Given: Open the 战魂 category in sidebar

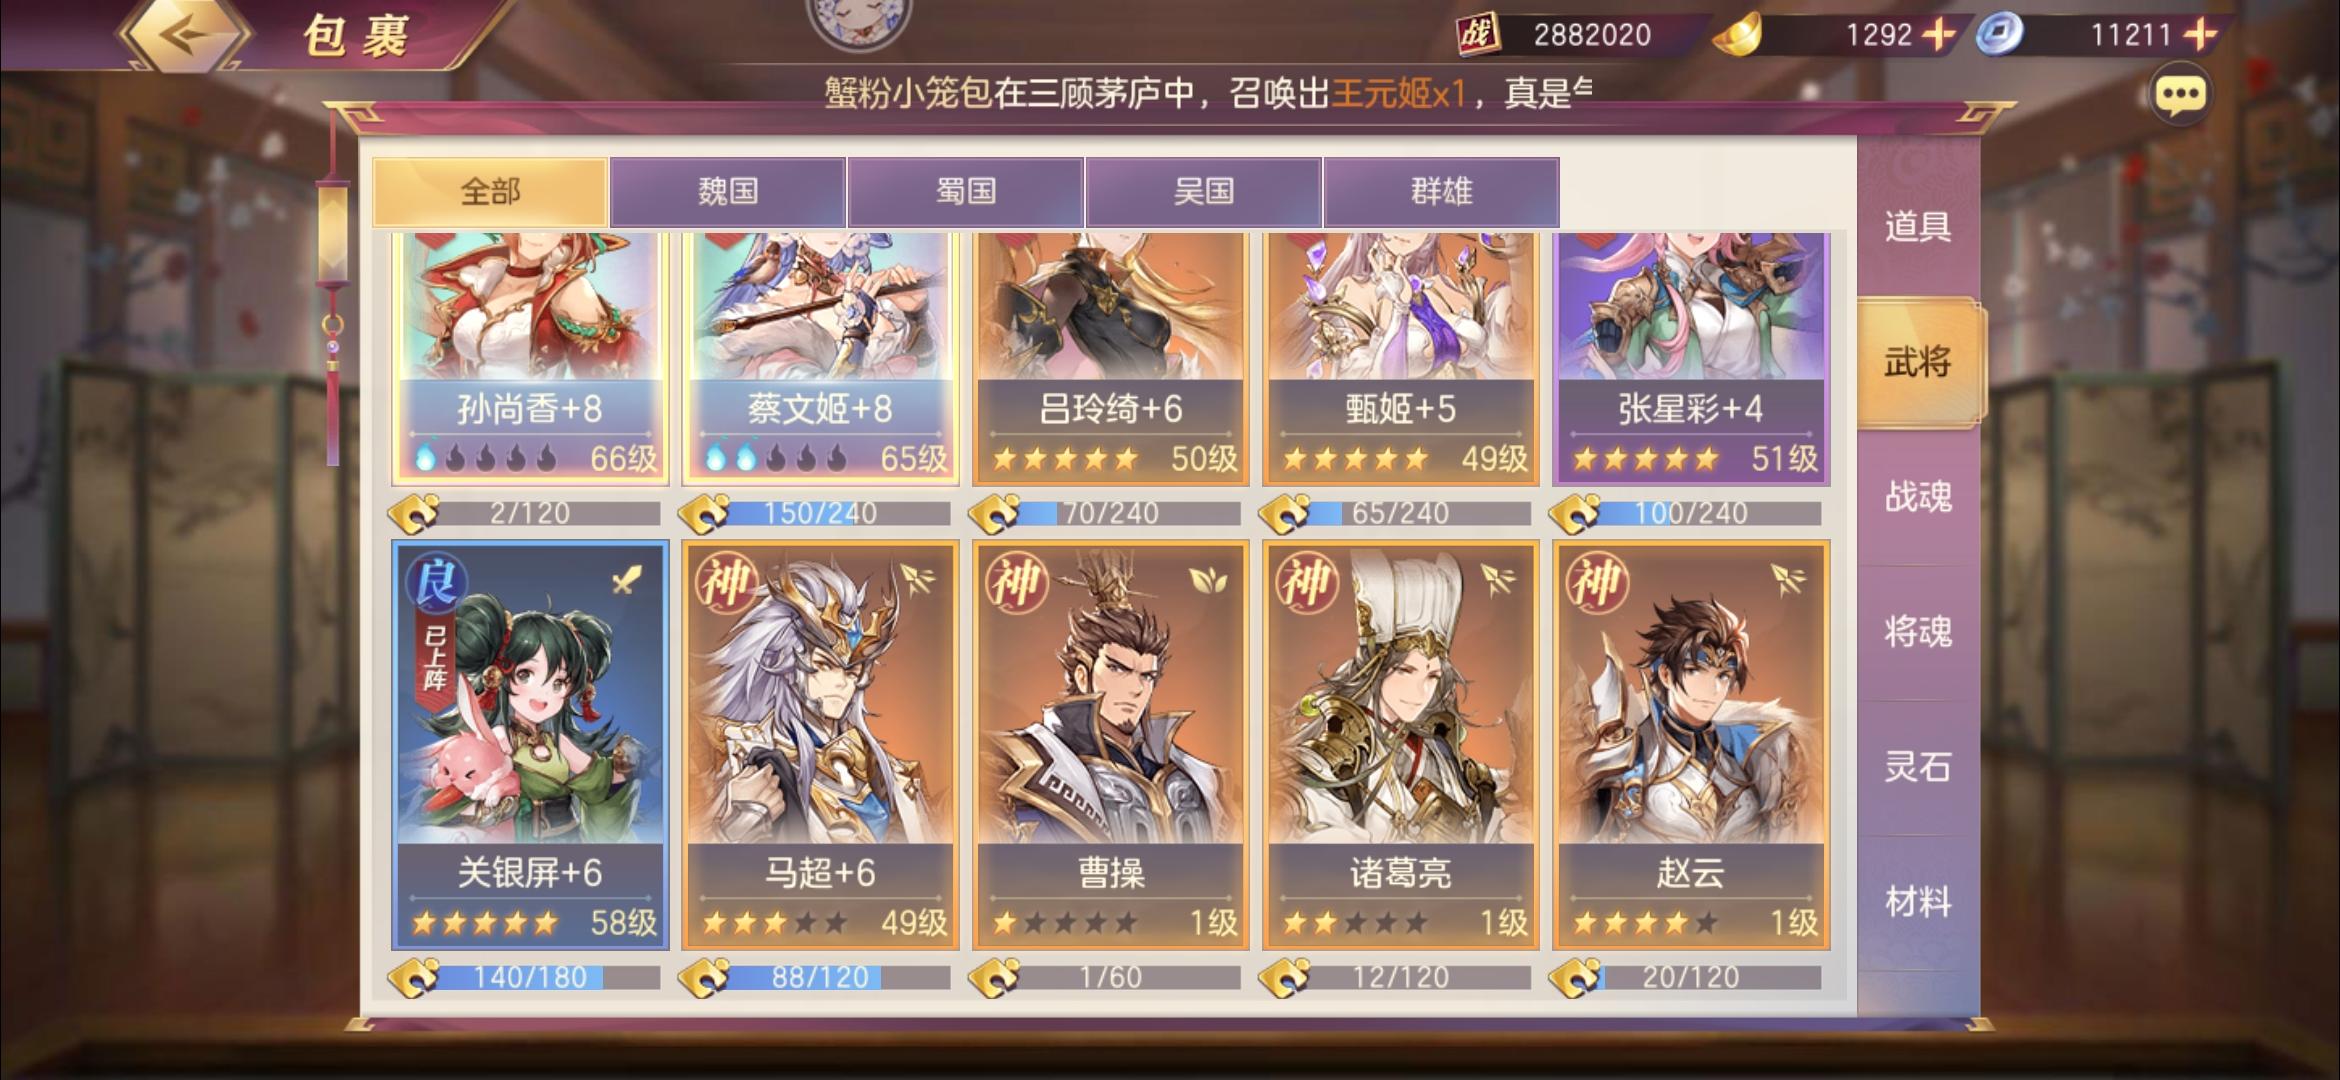Looking at the screenshot, I should [x=1918, y=497].
